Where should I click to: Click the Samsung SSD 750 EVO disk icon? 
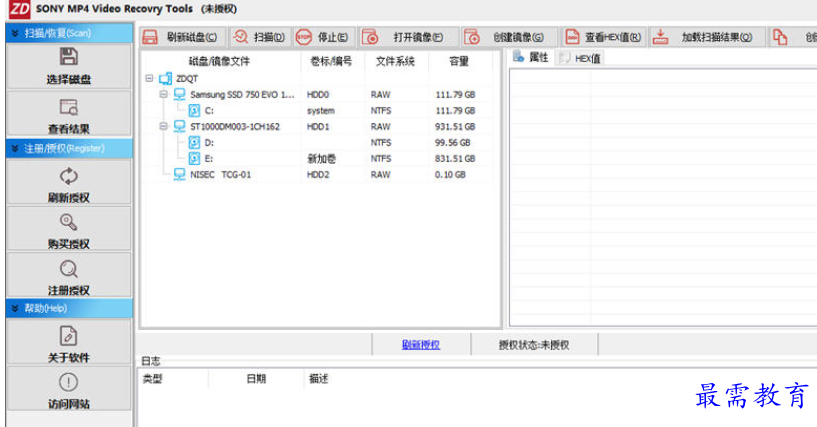pyautogui.click(x=180, y=94)
